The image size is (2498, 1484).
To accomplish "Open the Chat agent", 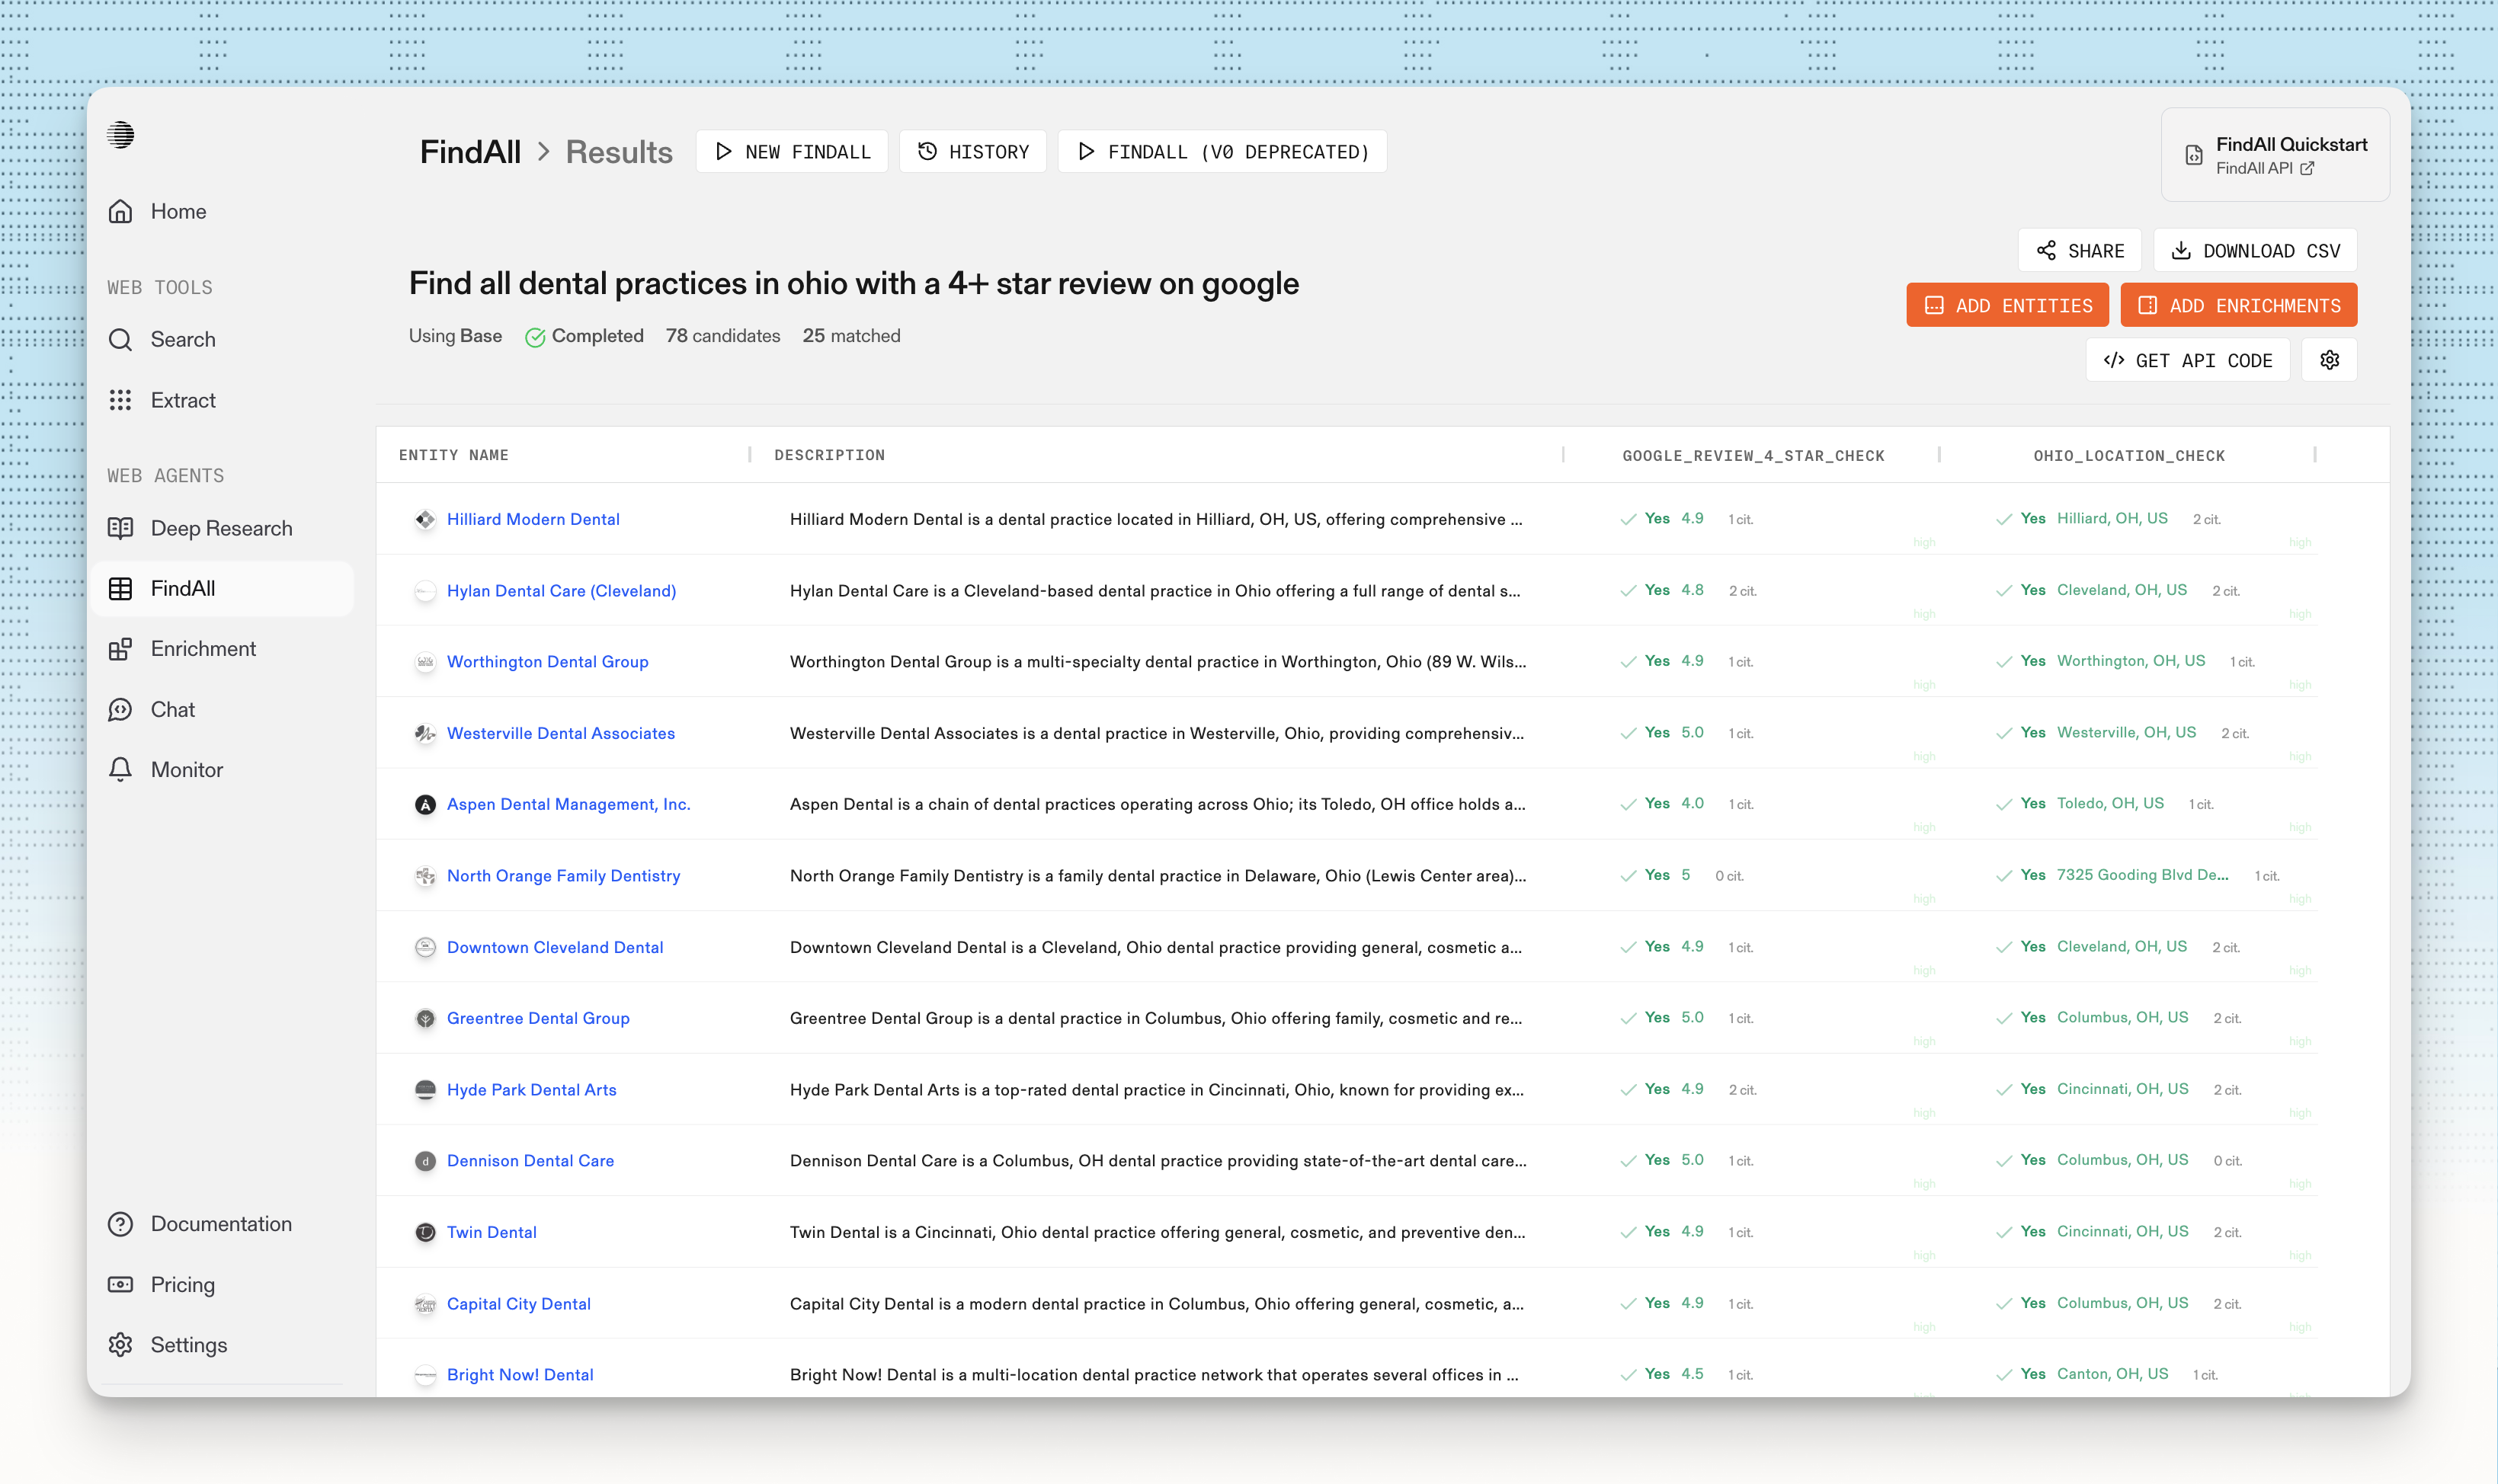I will pos(172,710).
